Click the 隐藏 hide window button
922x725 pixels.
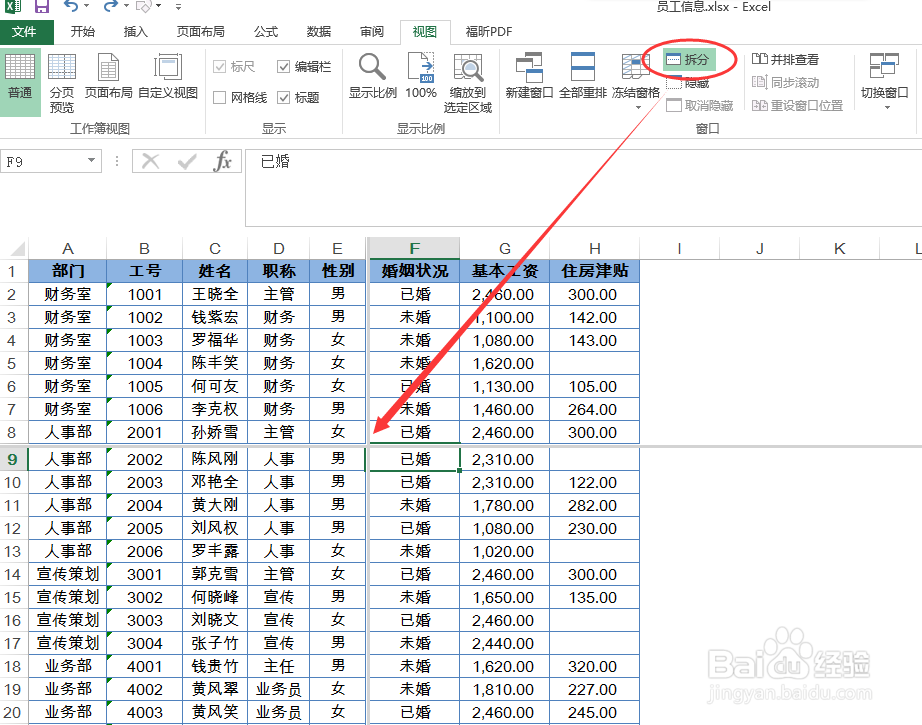click(689, 83)
